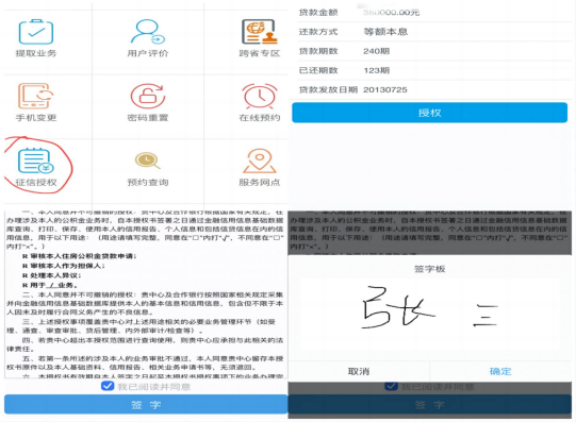Check the 处理本人异议 box

(x=25, y=275)
